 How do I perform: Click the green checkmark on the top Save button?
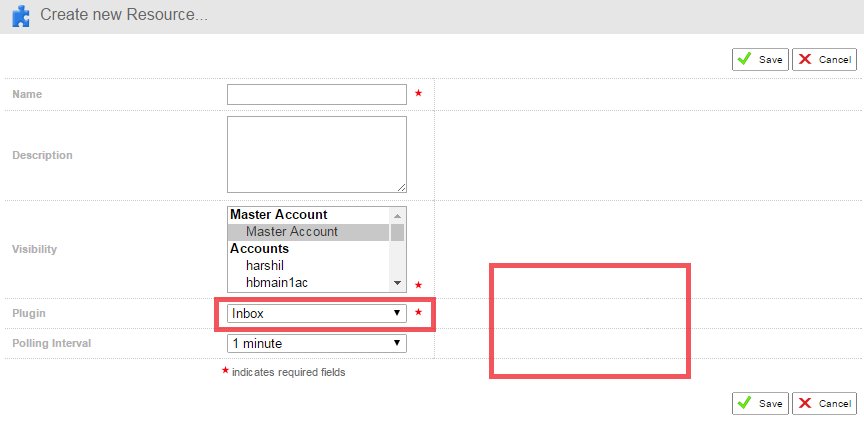pyautogui.click(x=745, y=60)
